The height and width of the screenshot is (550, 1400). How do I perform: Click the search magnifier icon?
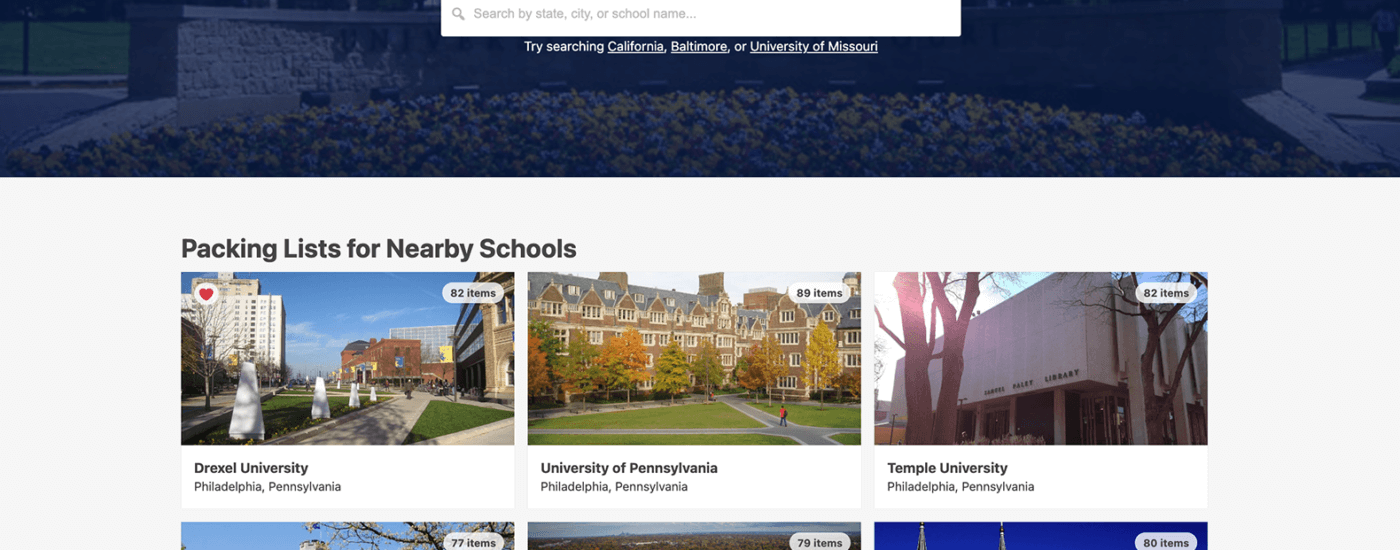458,14
